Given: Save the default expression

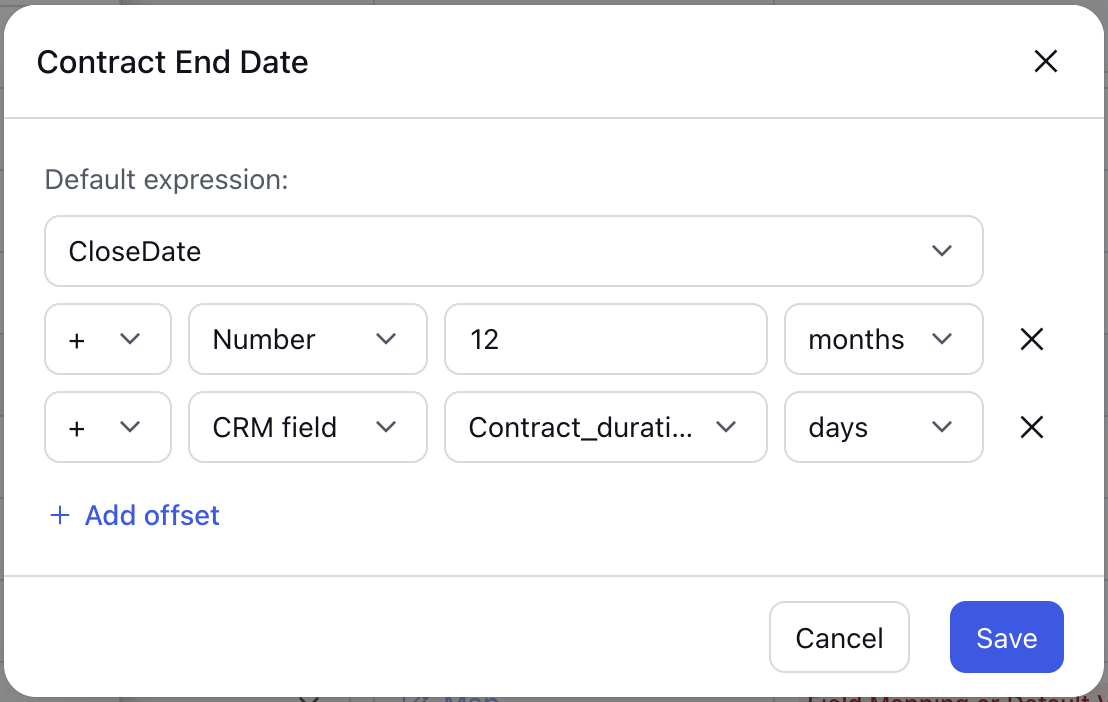Looking at the screenshot, I should (1006, 637).
